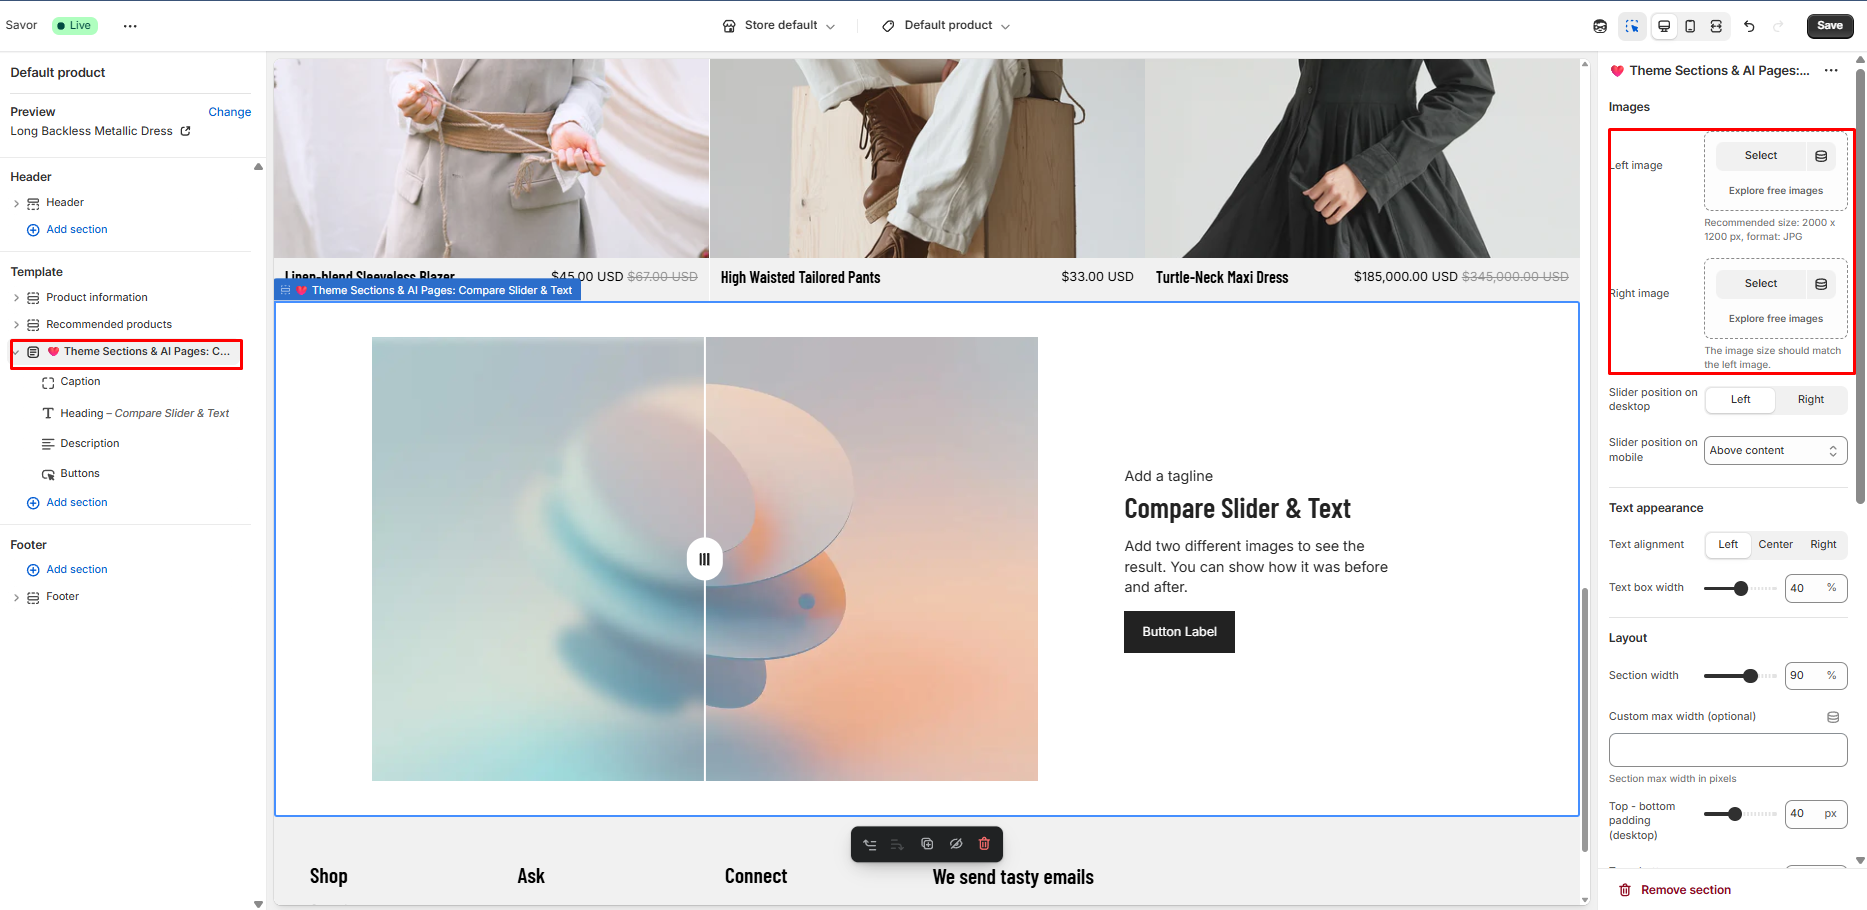Viewport: 1867px width, 910px height.
Task: Click the Buttons block icon
Action: (x=48, y=474)
